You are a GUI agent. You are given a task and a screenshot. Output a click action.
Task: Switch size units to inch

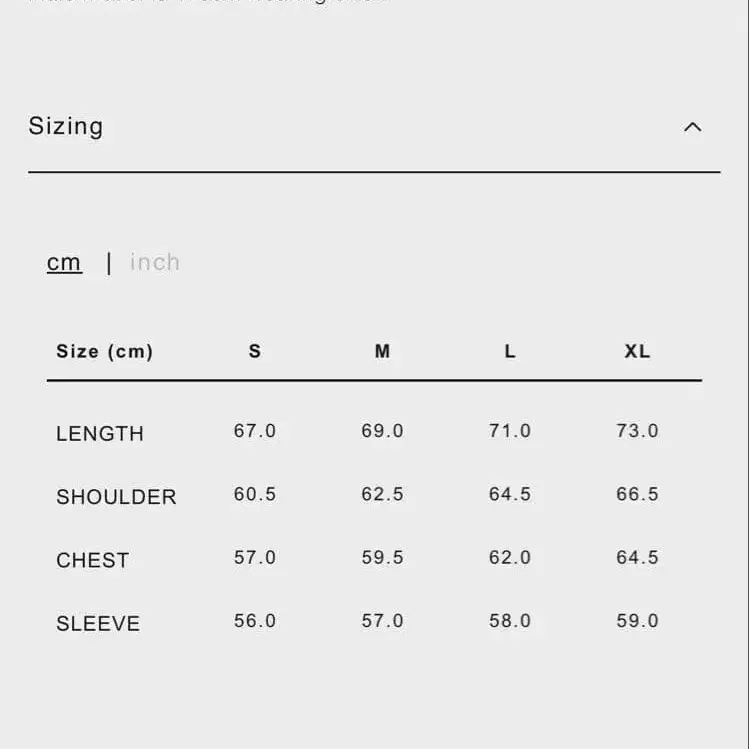155,263
